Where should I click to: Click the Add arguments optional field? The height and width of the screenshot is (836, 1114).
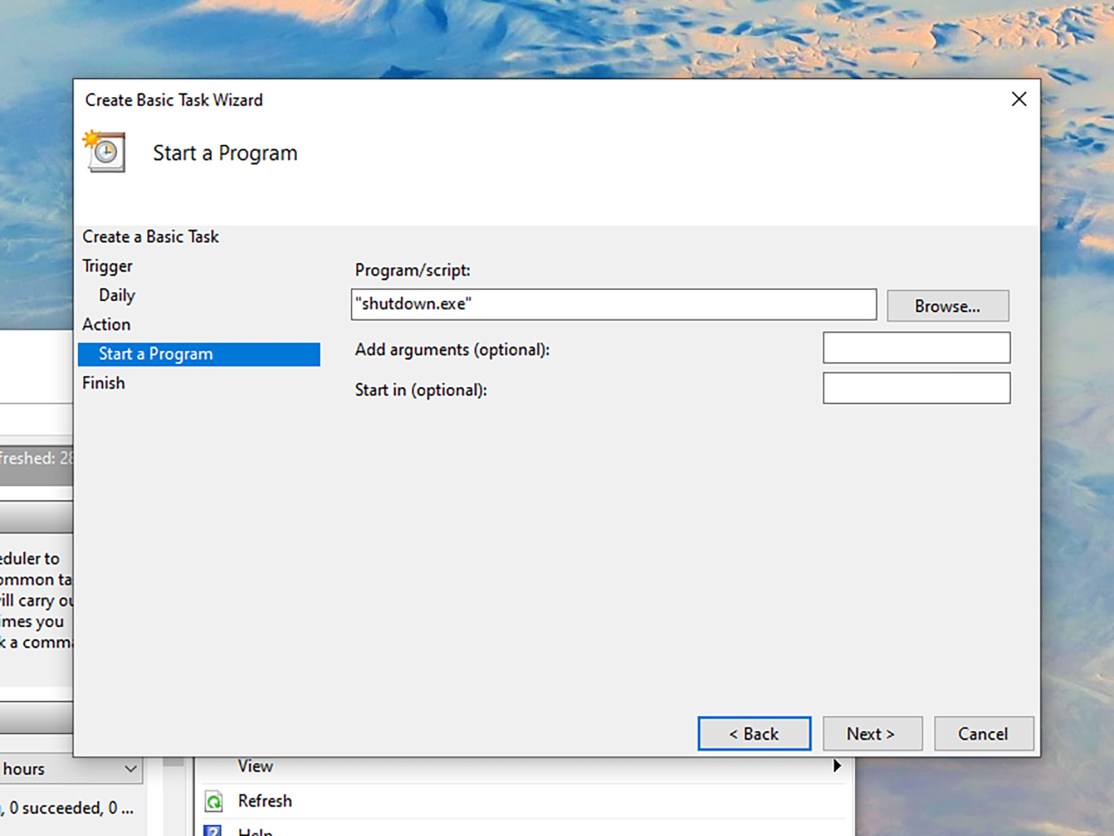click(916, 347)
